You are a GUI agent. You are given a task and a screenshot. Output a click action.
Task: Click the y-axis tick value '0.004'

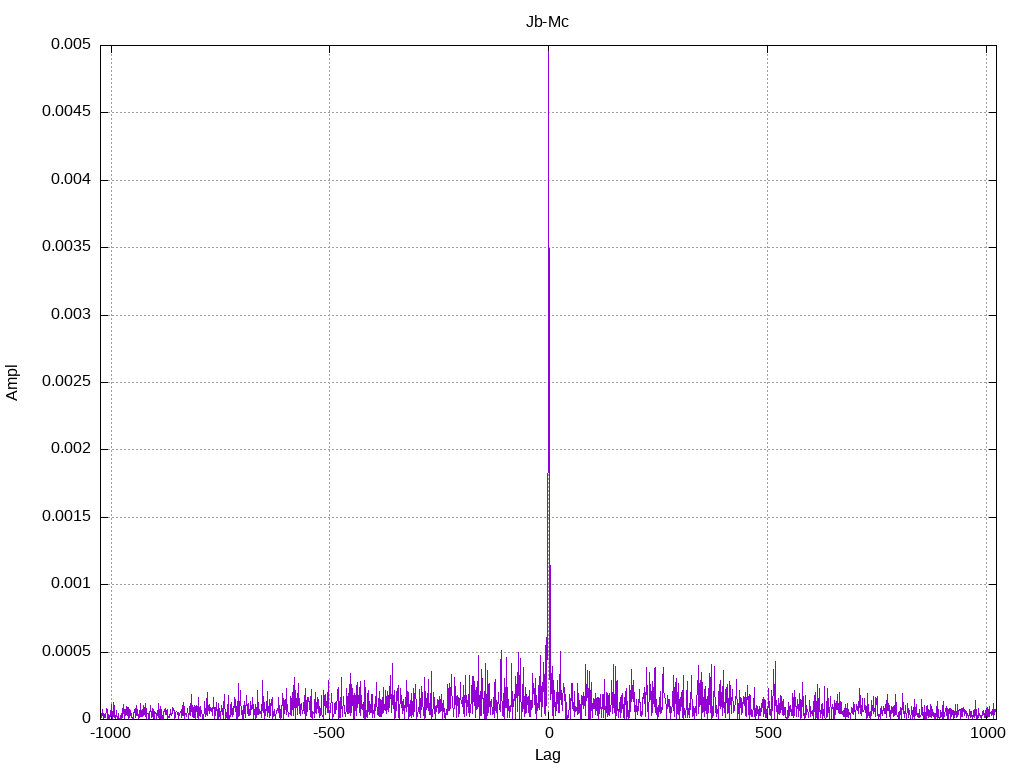click(x=71, y=180)
